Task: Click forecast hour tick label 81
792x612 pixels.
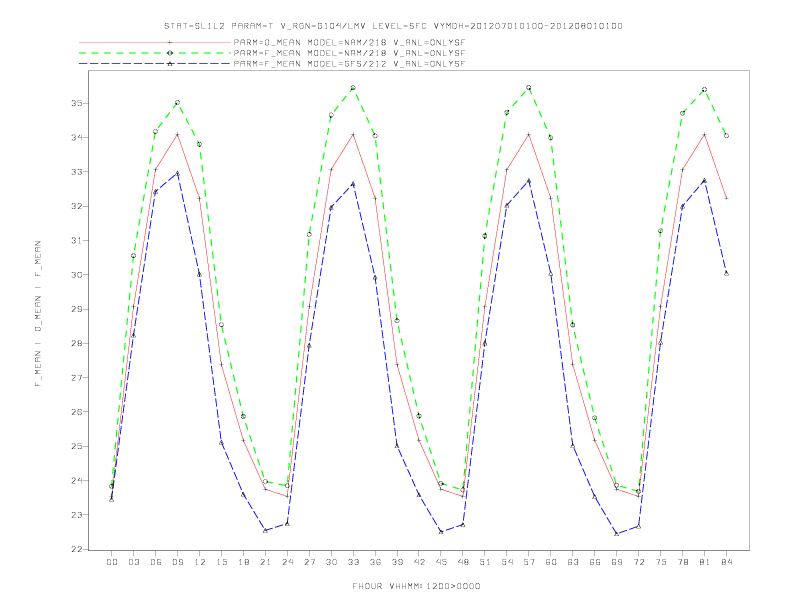Action: pos(705,562)
